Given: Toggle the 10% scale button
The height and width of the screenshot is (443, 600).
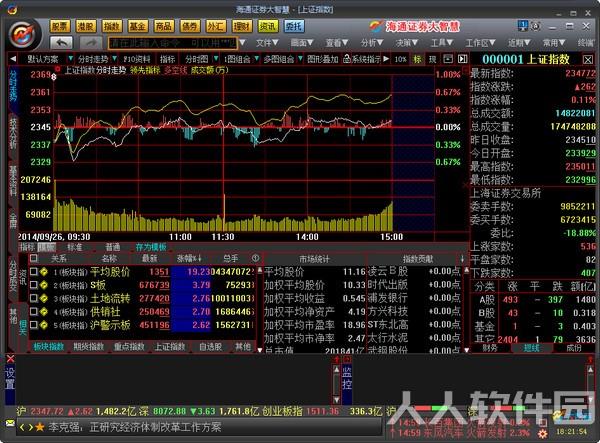Looking at the screenshot, I should tap(400, 59).
